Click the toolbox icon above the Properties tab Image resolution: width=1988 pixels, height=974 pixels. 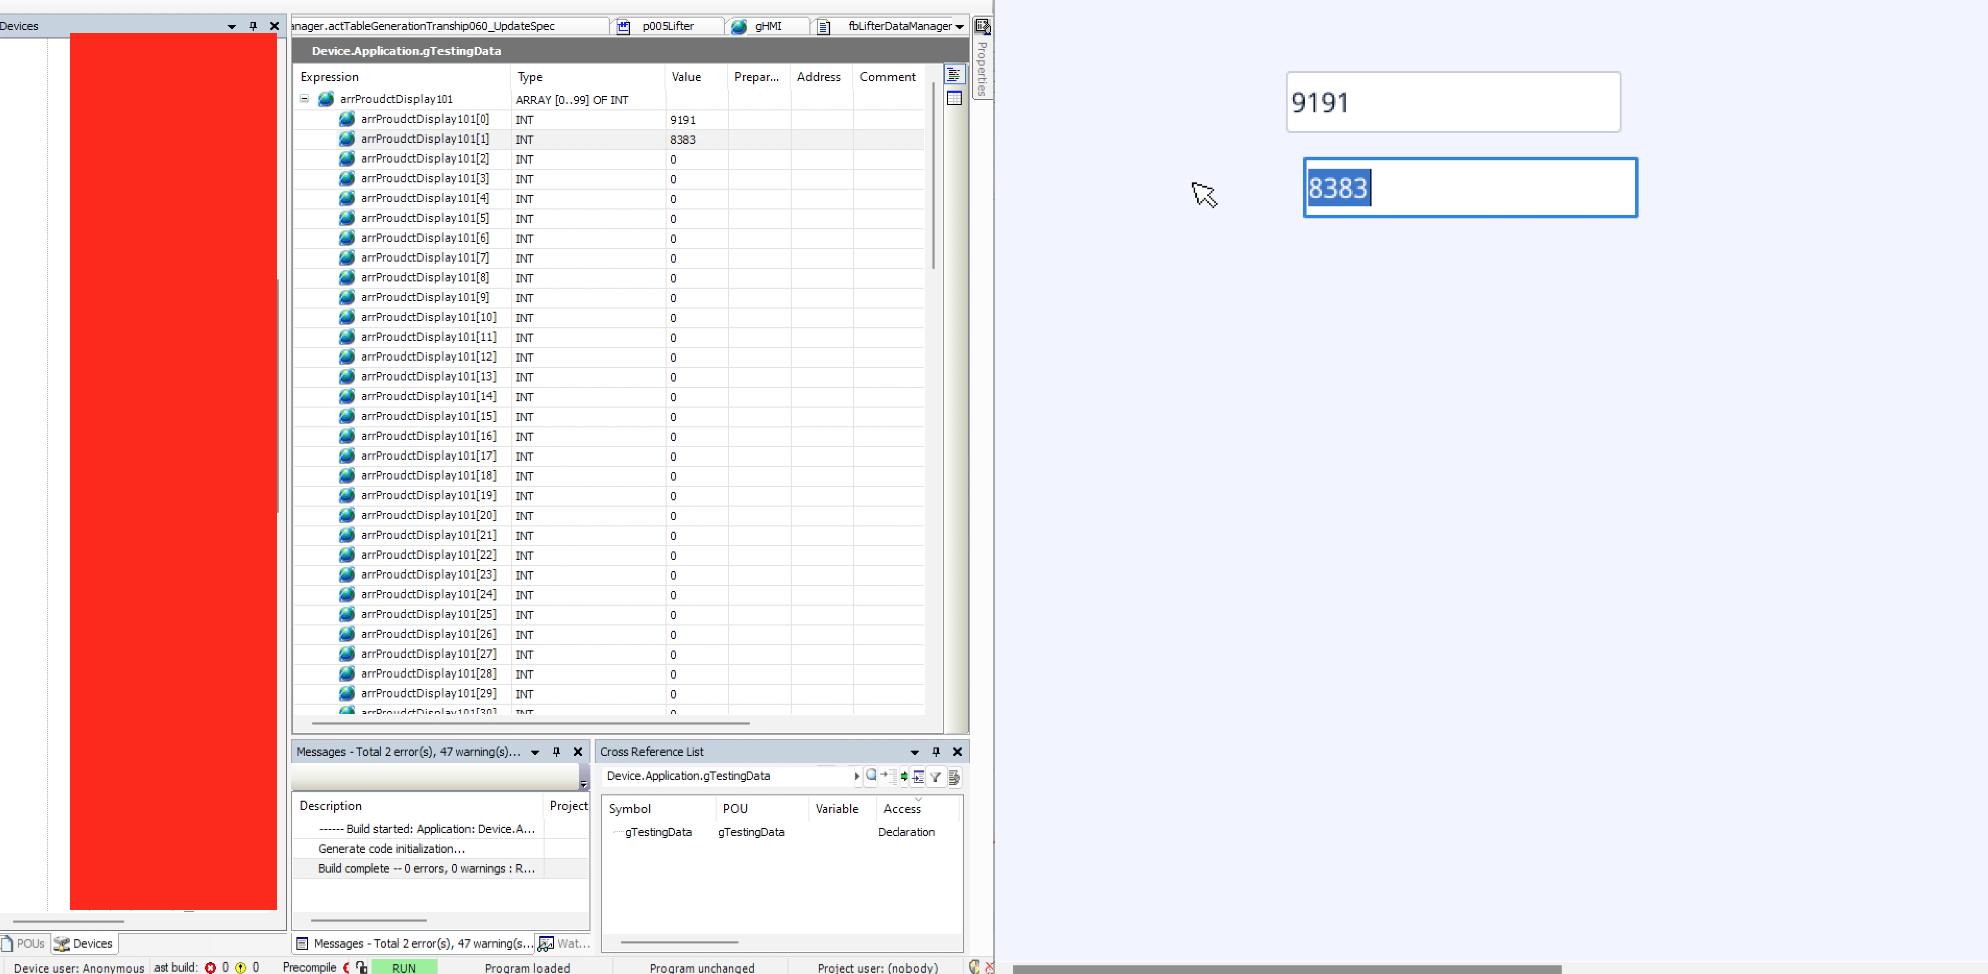(x=982, y=26)
